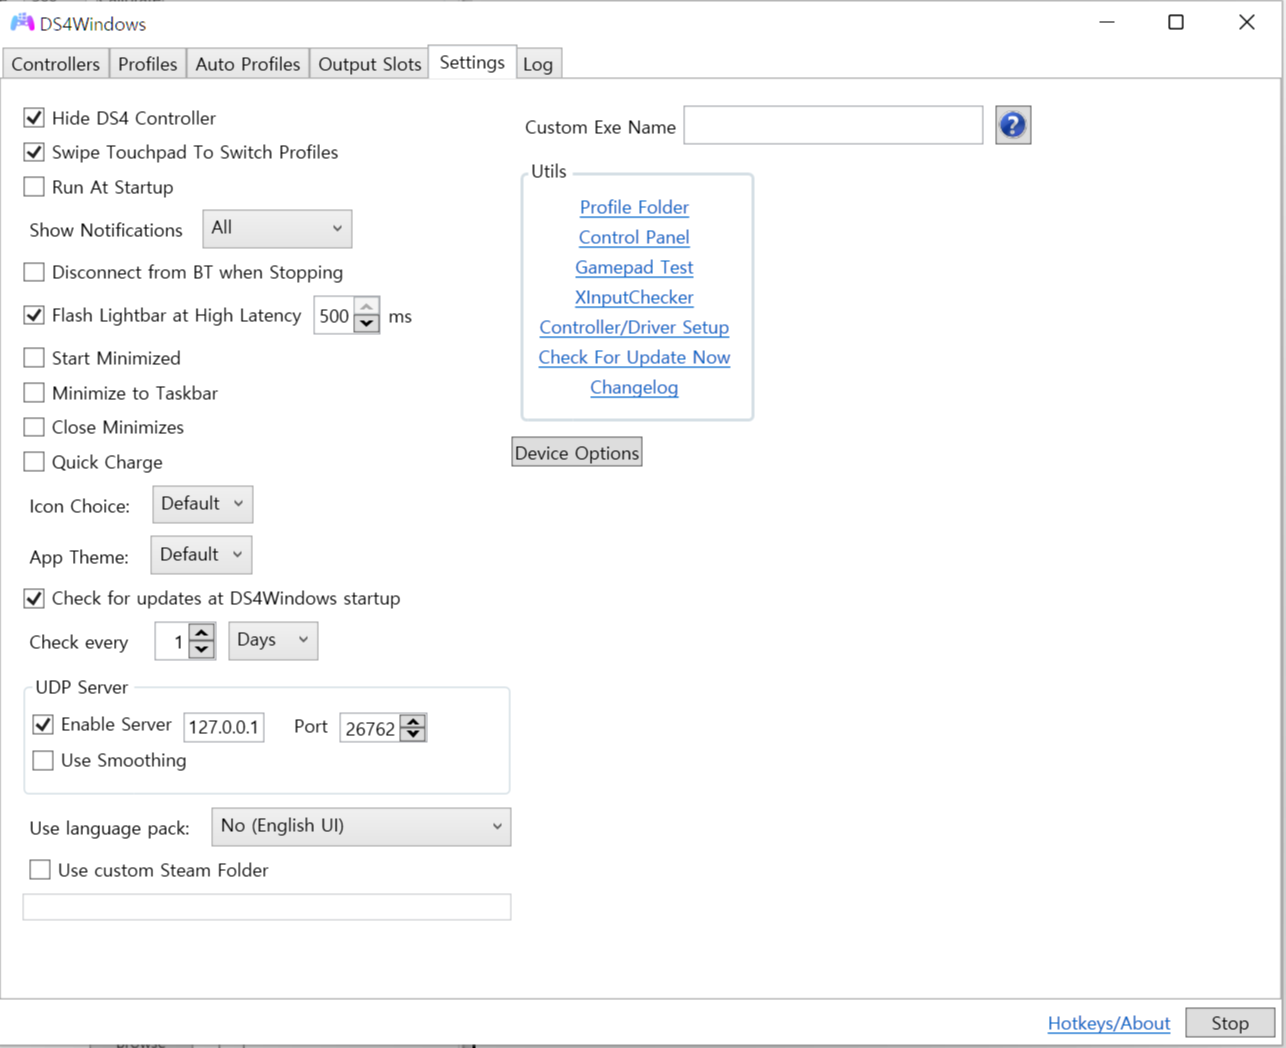Viewport: 1286px width, 1048px height.
Task: Decrease lightbar latency threshold value
Action: click(x=367, y=324)
